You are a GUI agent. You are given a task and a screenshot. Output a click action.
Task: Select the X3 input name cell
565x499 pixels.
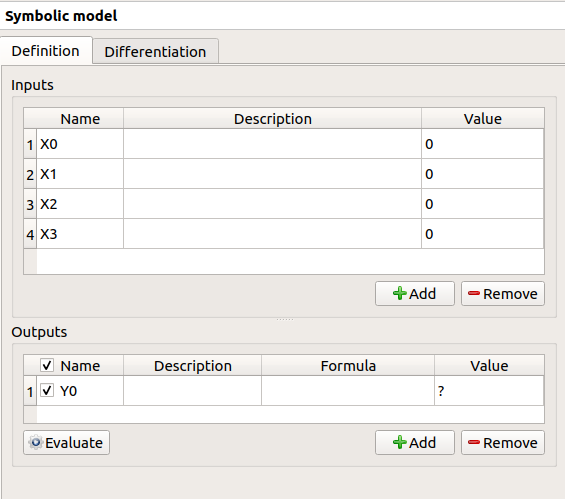point(80,233)
